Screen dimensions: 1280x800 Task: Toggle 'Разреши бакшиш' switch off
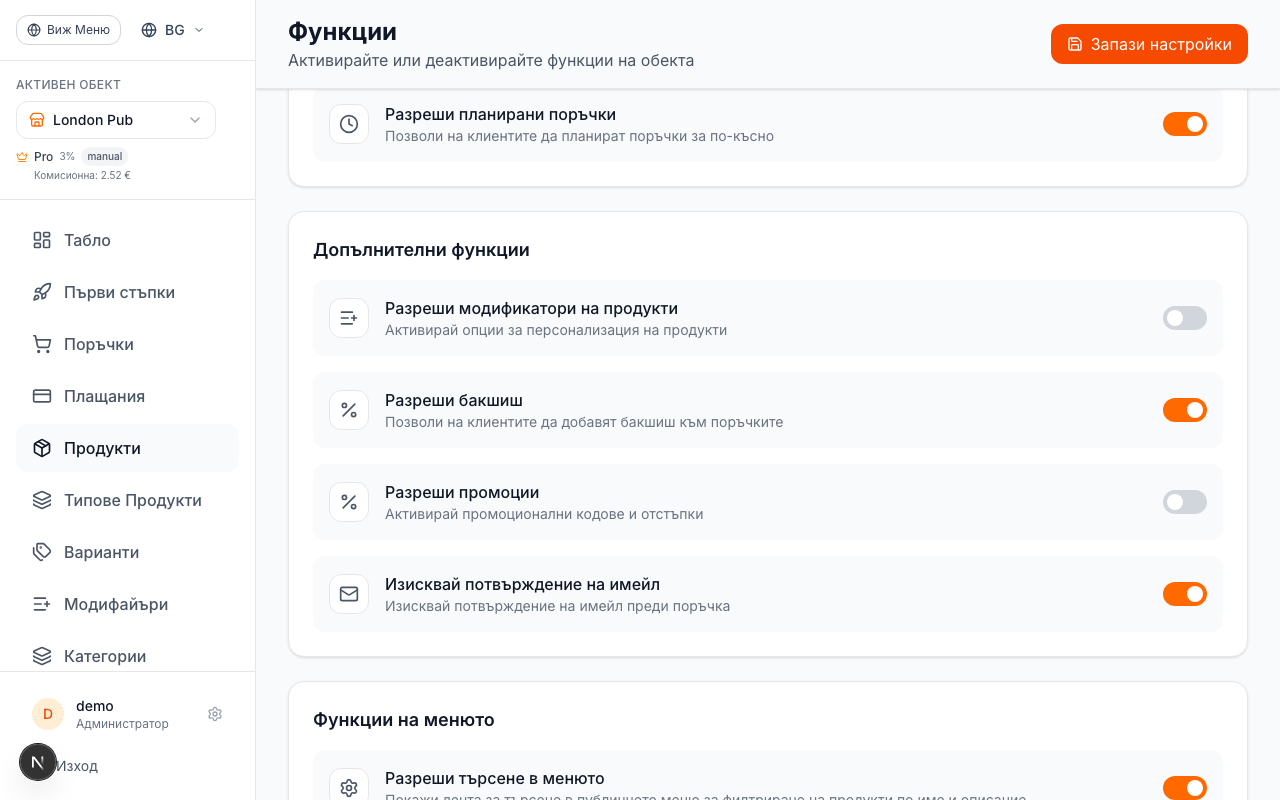coord(1185,410)
